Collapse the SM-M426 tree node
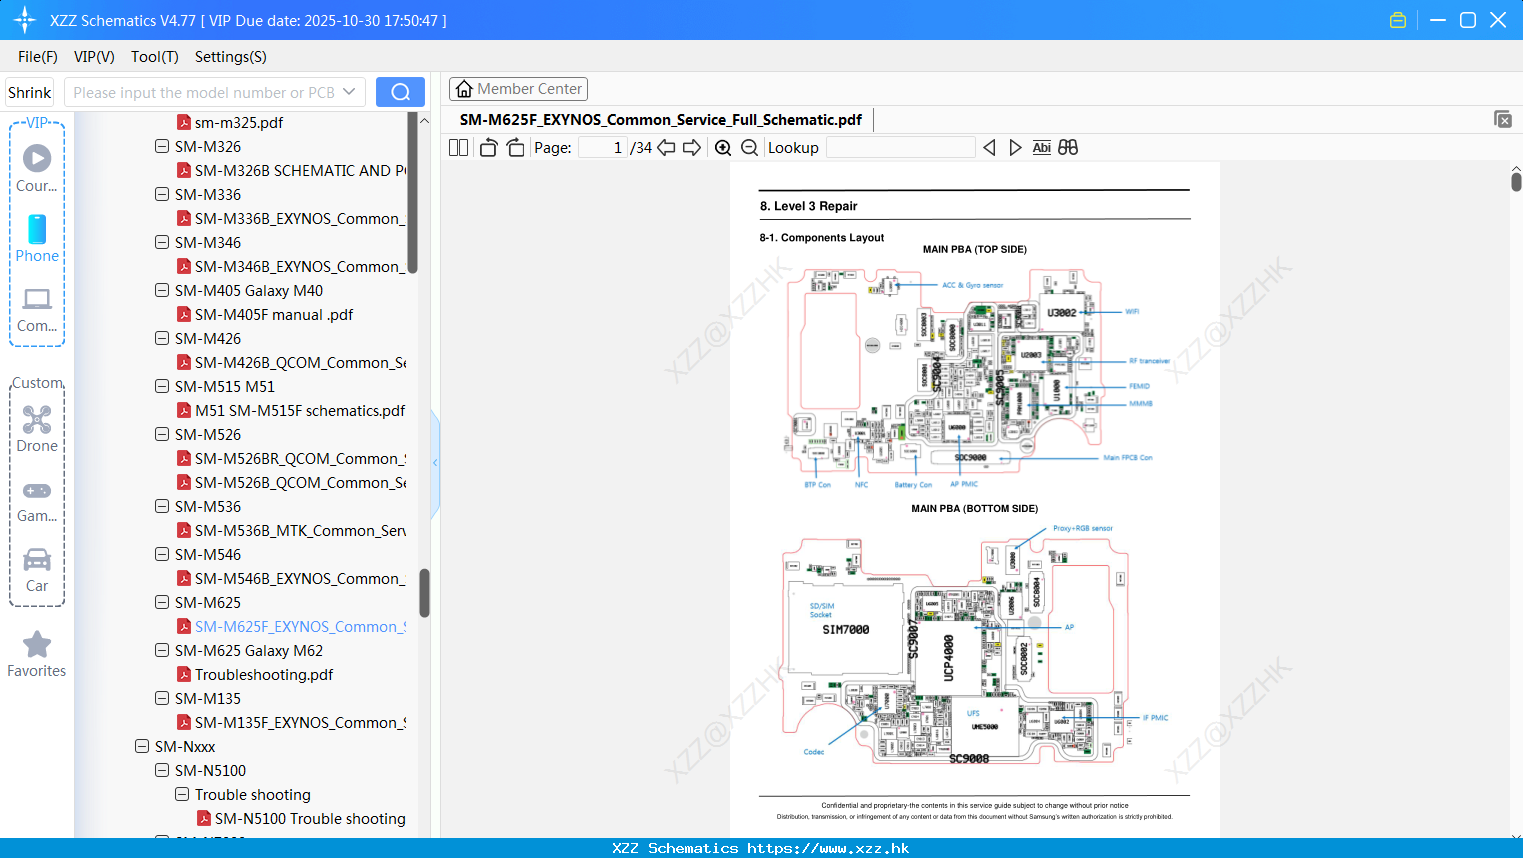The width and height of the screenshot is (1523, 858). (x=162, y=338)
